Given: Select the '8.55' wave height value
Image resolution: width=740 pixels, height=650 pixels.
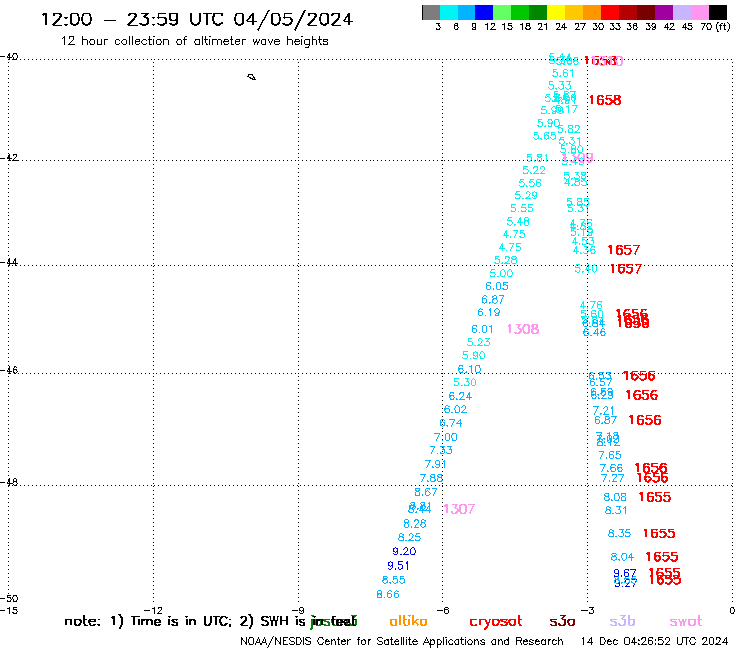Looking at the screenshot, I should pyautogui.click(x=394, y=580).
